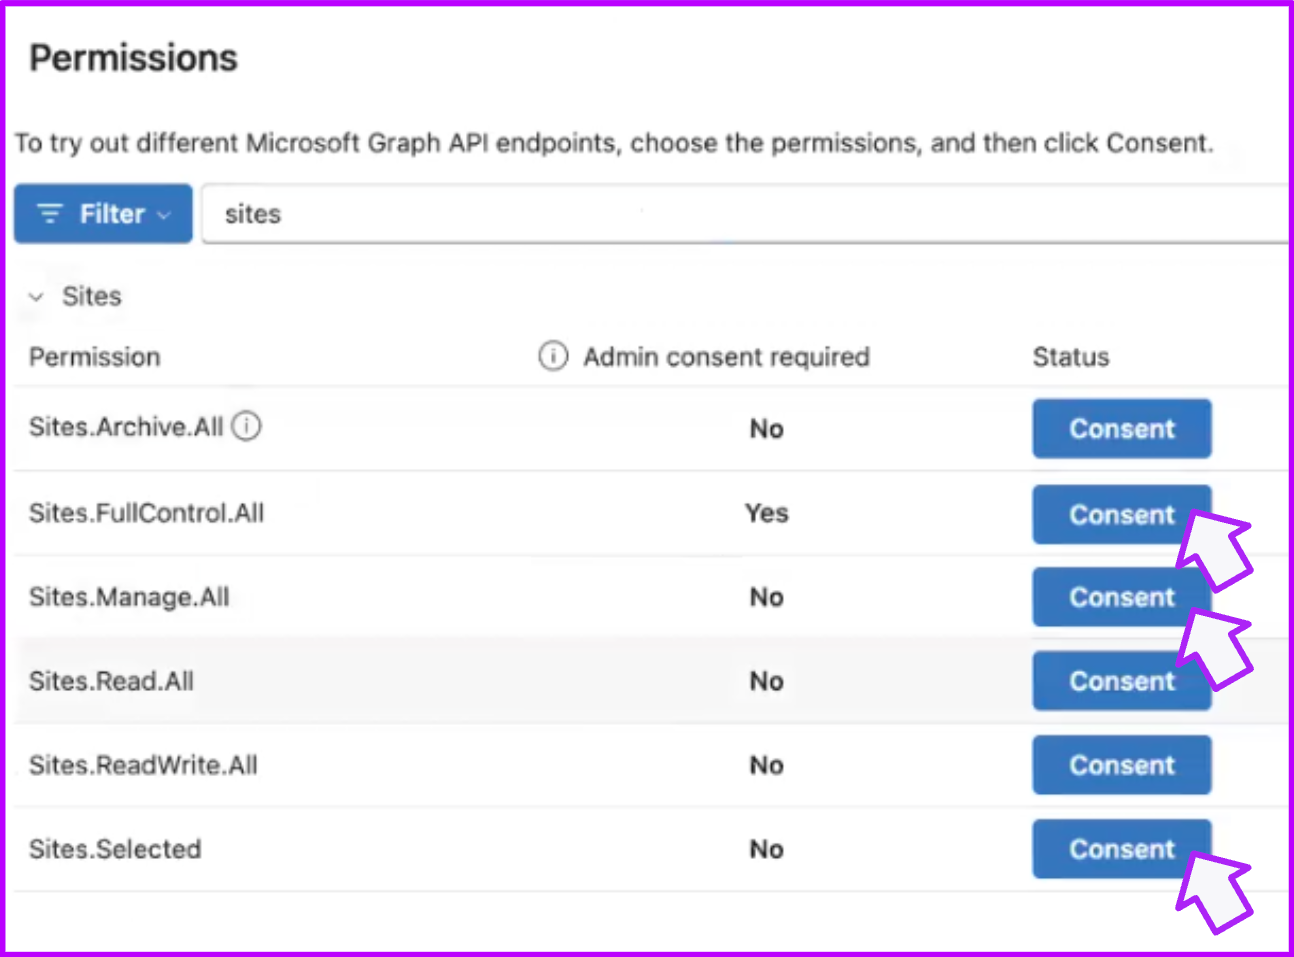Click info icon beside Admin consent required
Viewport: 1294px width, 957px height.
coord(553,355)
